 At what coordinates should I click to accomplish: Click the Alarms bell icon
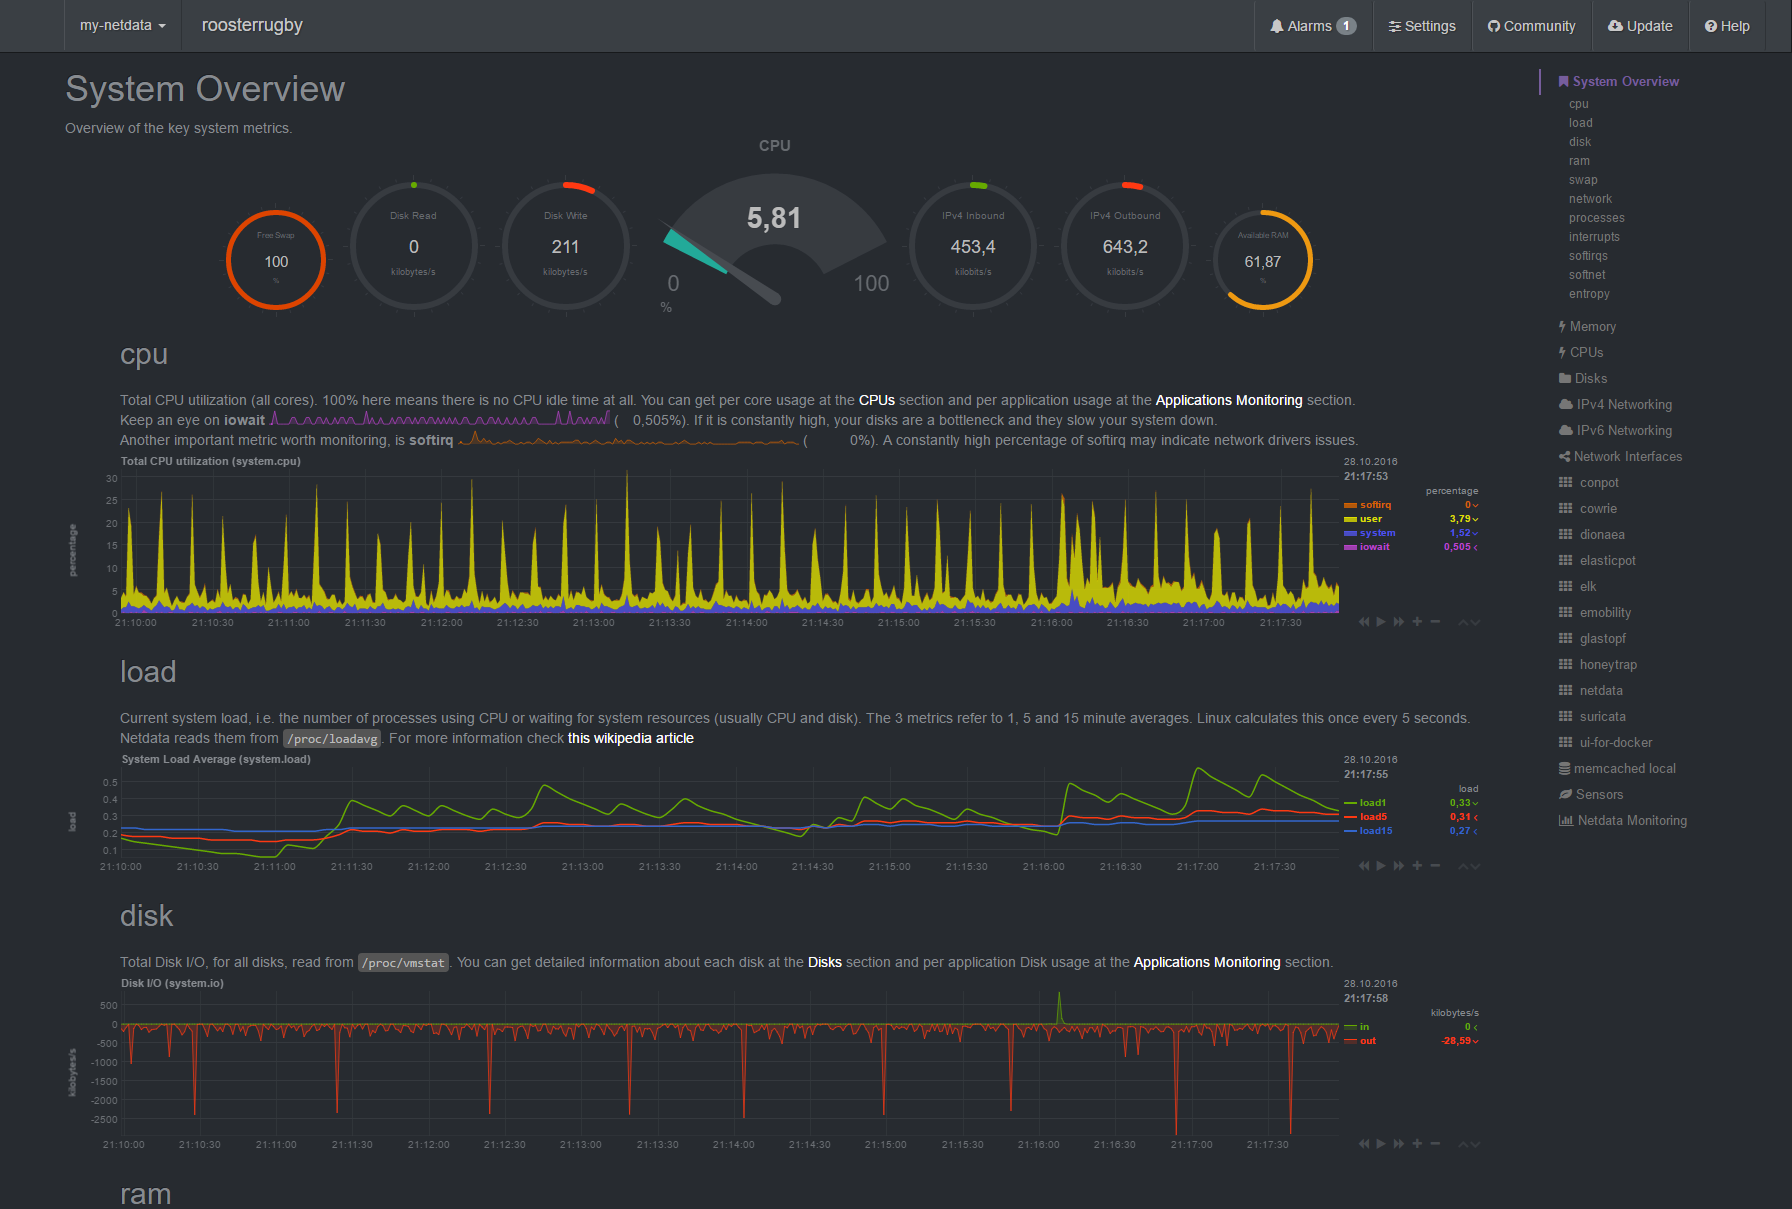(1277, 26)
